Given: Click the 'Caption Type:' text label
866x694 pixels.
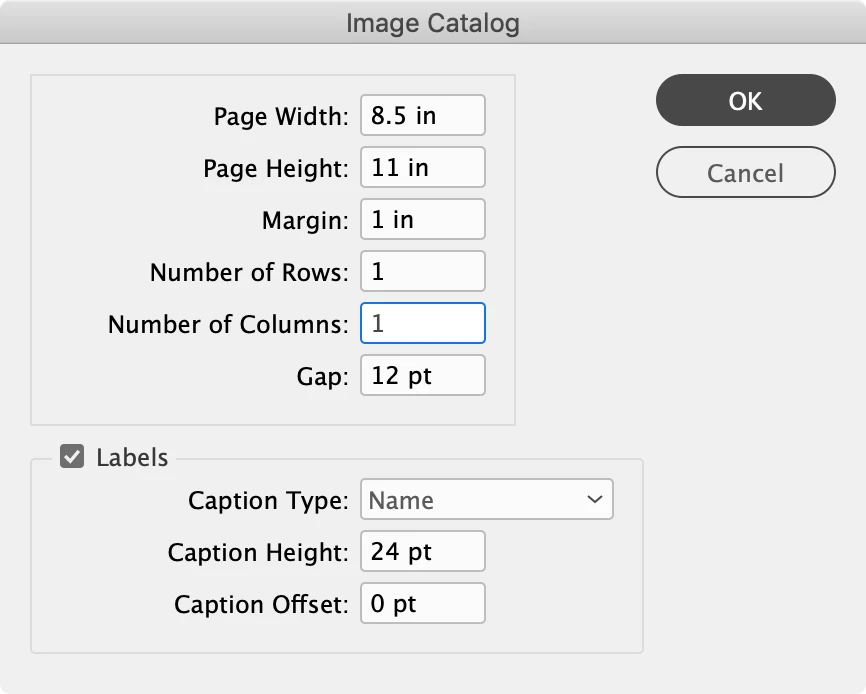Looking at the screenshot, I should pos(268,500).
